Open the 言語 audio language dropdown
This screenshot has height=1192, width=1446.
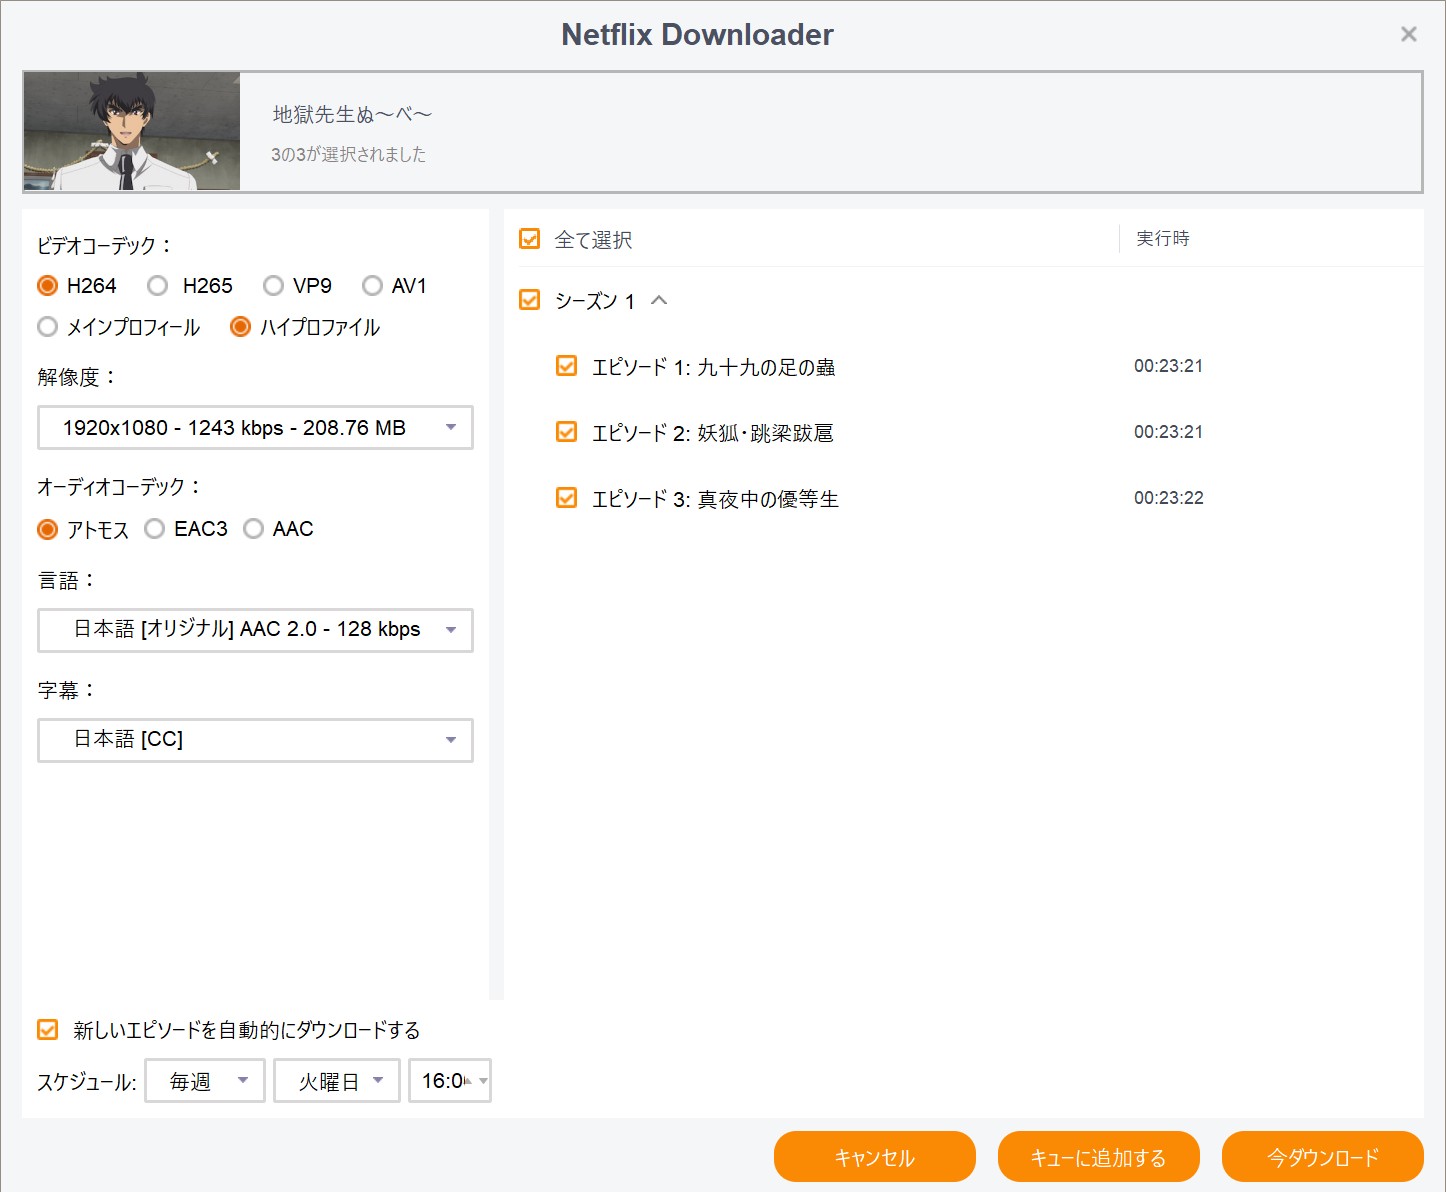255,630
